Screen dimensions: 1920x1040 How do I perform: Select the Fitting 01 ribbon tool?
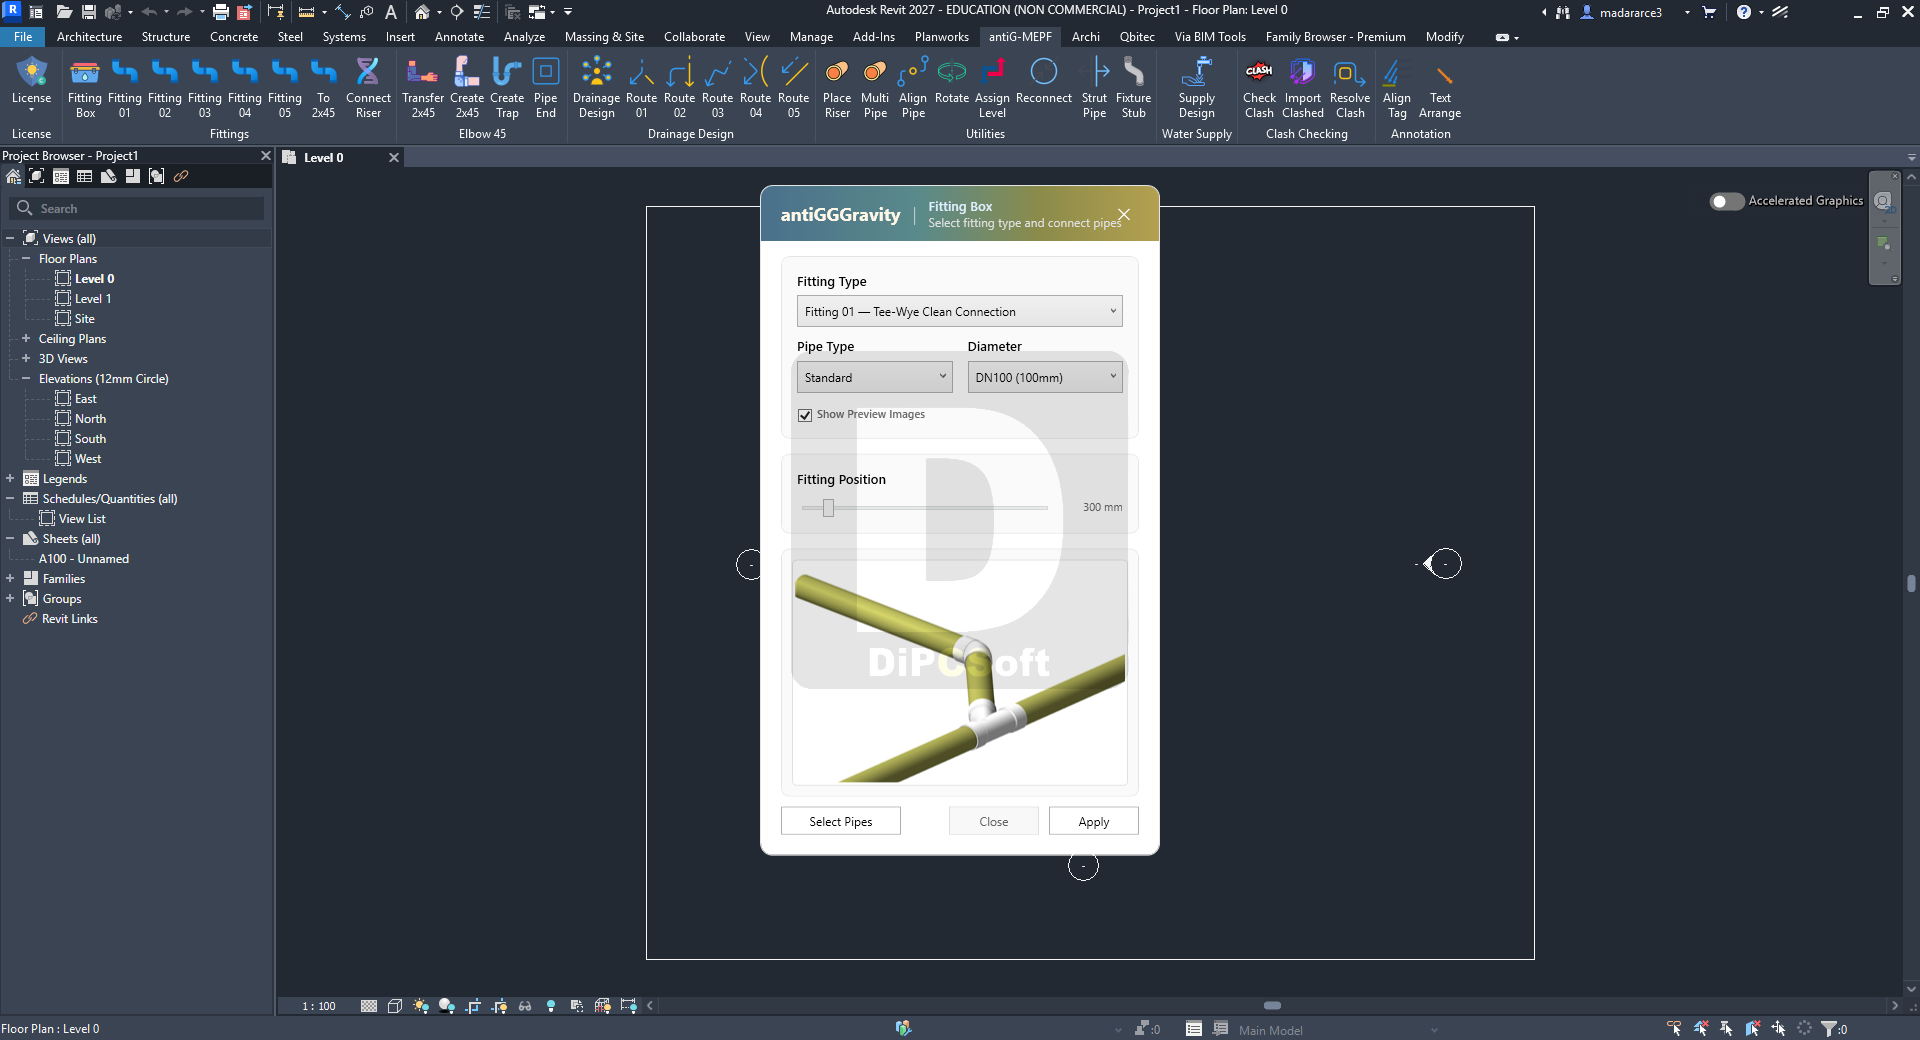click(125, 88)
